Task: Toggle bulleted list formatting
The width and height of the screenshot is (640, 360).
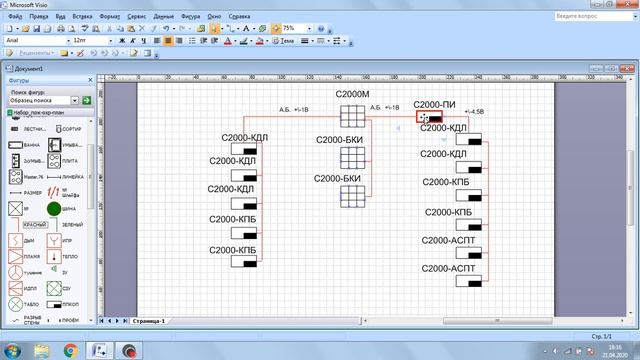Action: tap(192, 41)
